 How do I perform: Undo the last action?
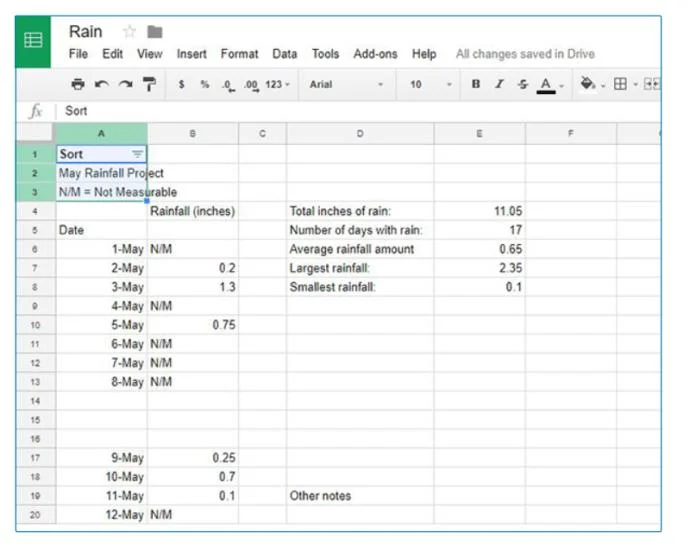[x=102, y=84]
